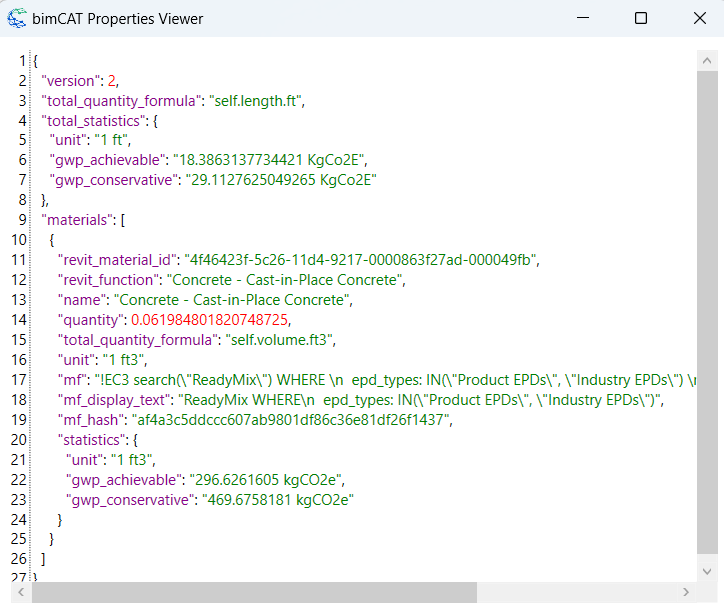Click the "materials" key on line 9
This screenshot has height=610, width=724.
78,220
